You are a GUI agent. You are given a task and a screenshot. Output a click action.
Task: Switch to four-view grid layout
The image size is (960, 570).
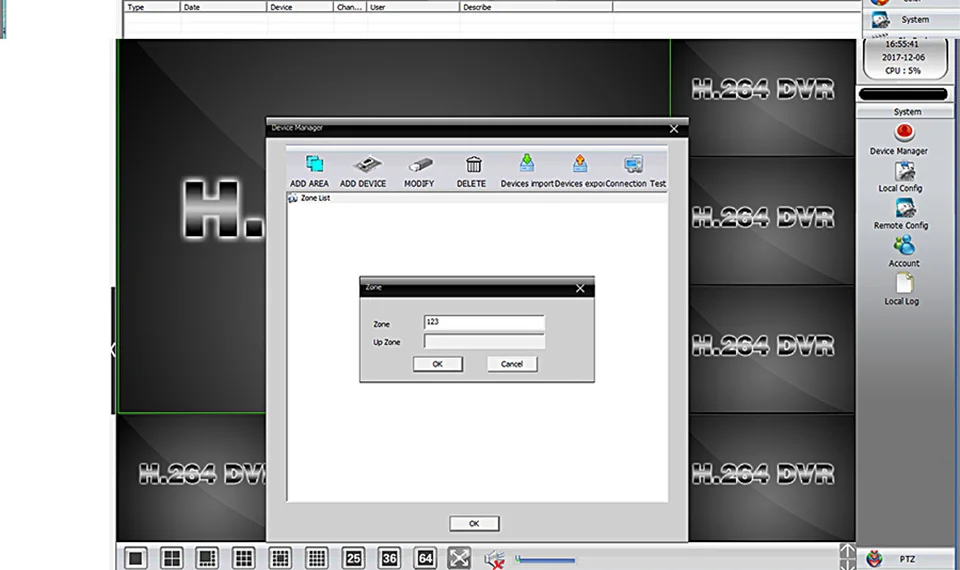[171, 558]
